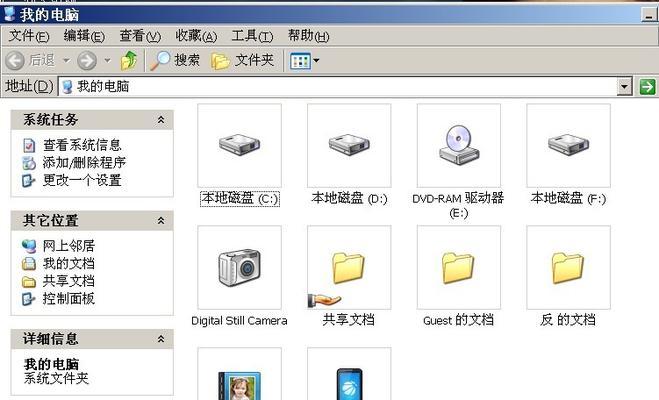The height and width of the screenshot is (400, 659).
Task: Click 添加/删除程序 link
Action: click(84, 163)
